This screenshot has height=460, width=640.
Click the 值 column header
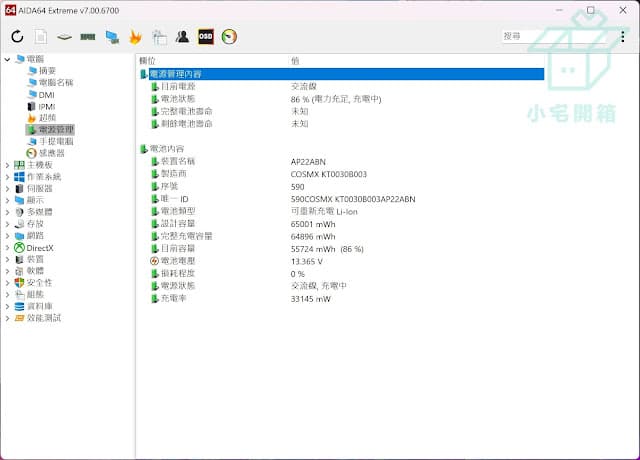[295, 61]
